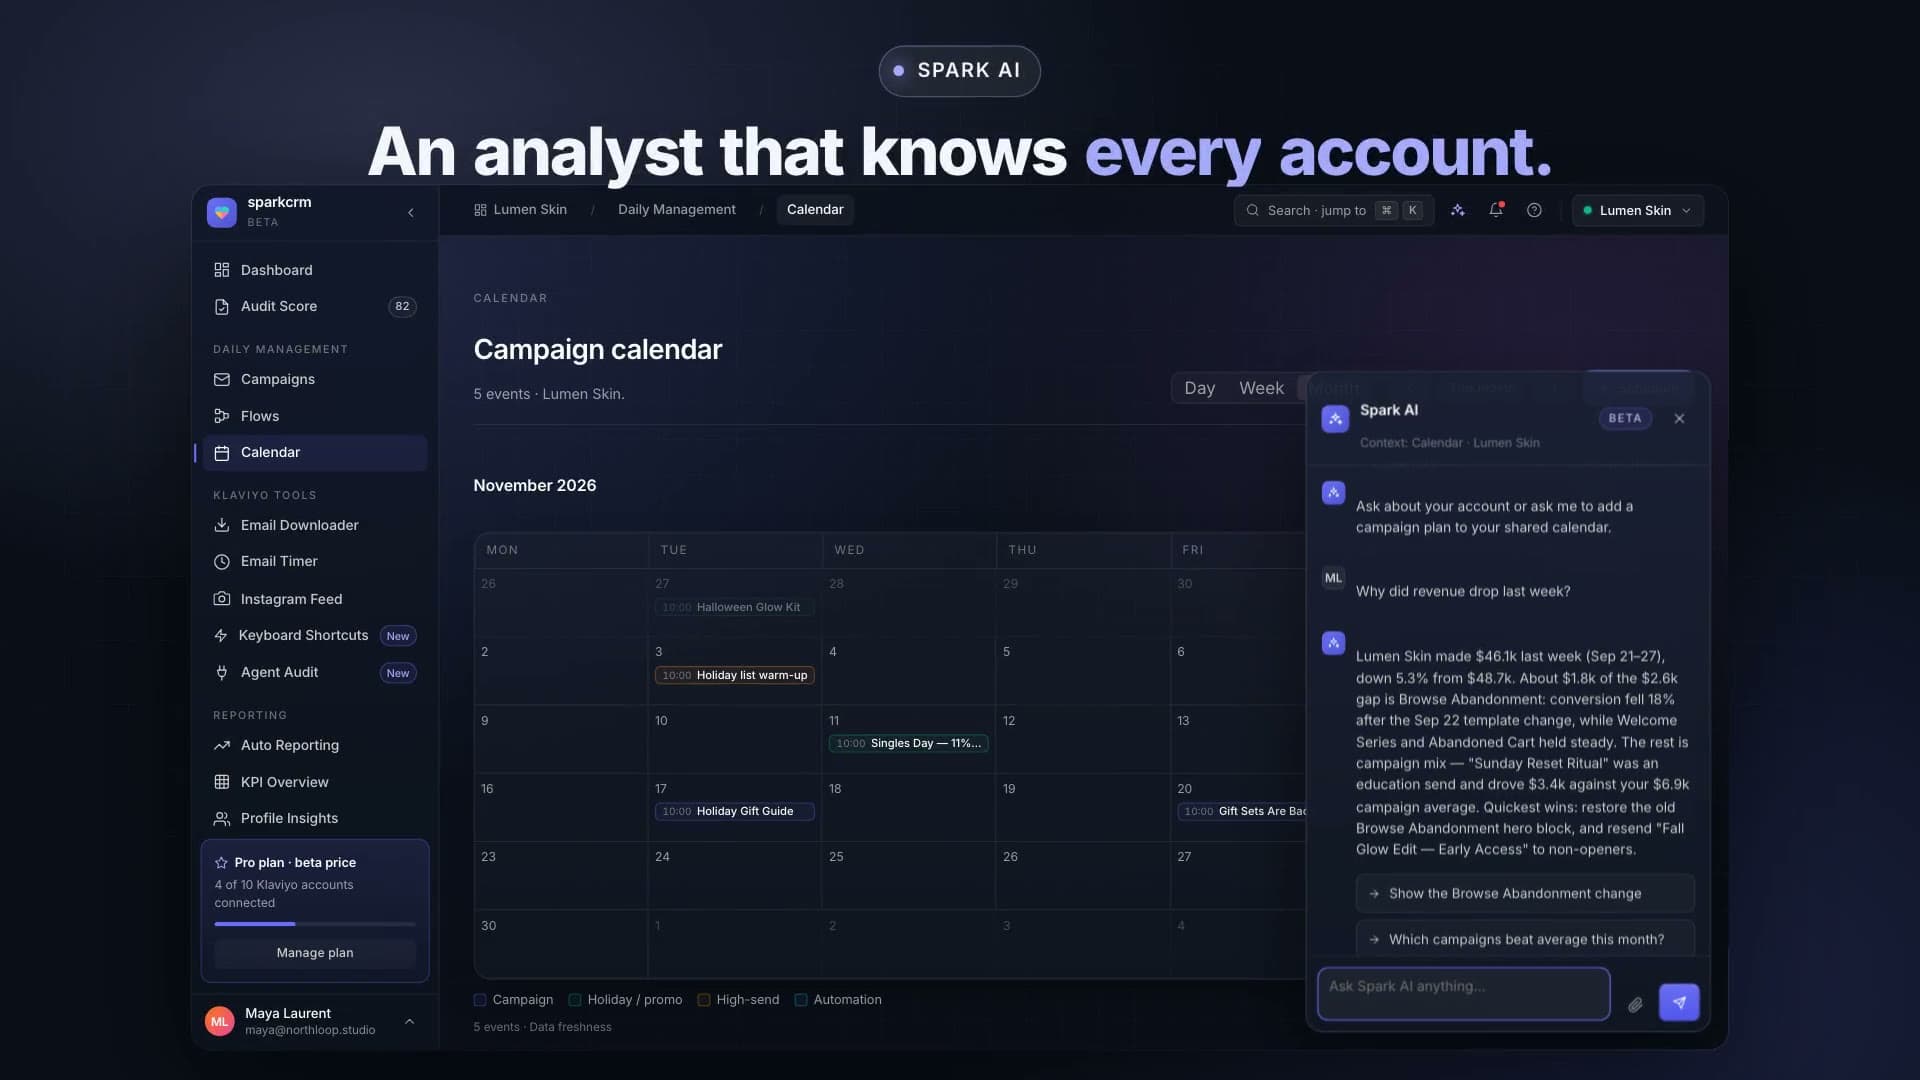Open the help question-mark icon
The width and height of the screenshot is (1920, 1080).
coord(1534,210)
